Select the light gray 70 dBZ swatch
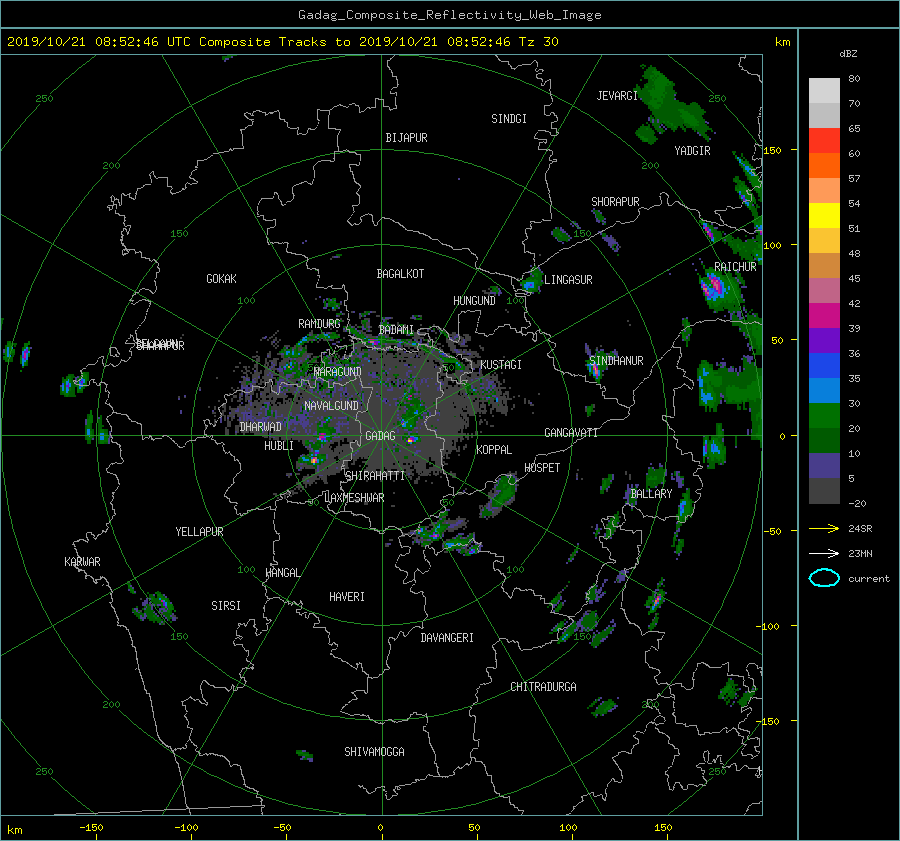This screenshot has height=841, width=900. coord(824,91)
